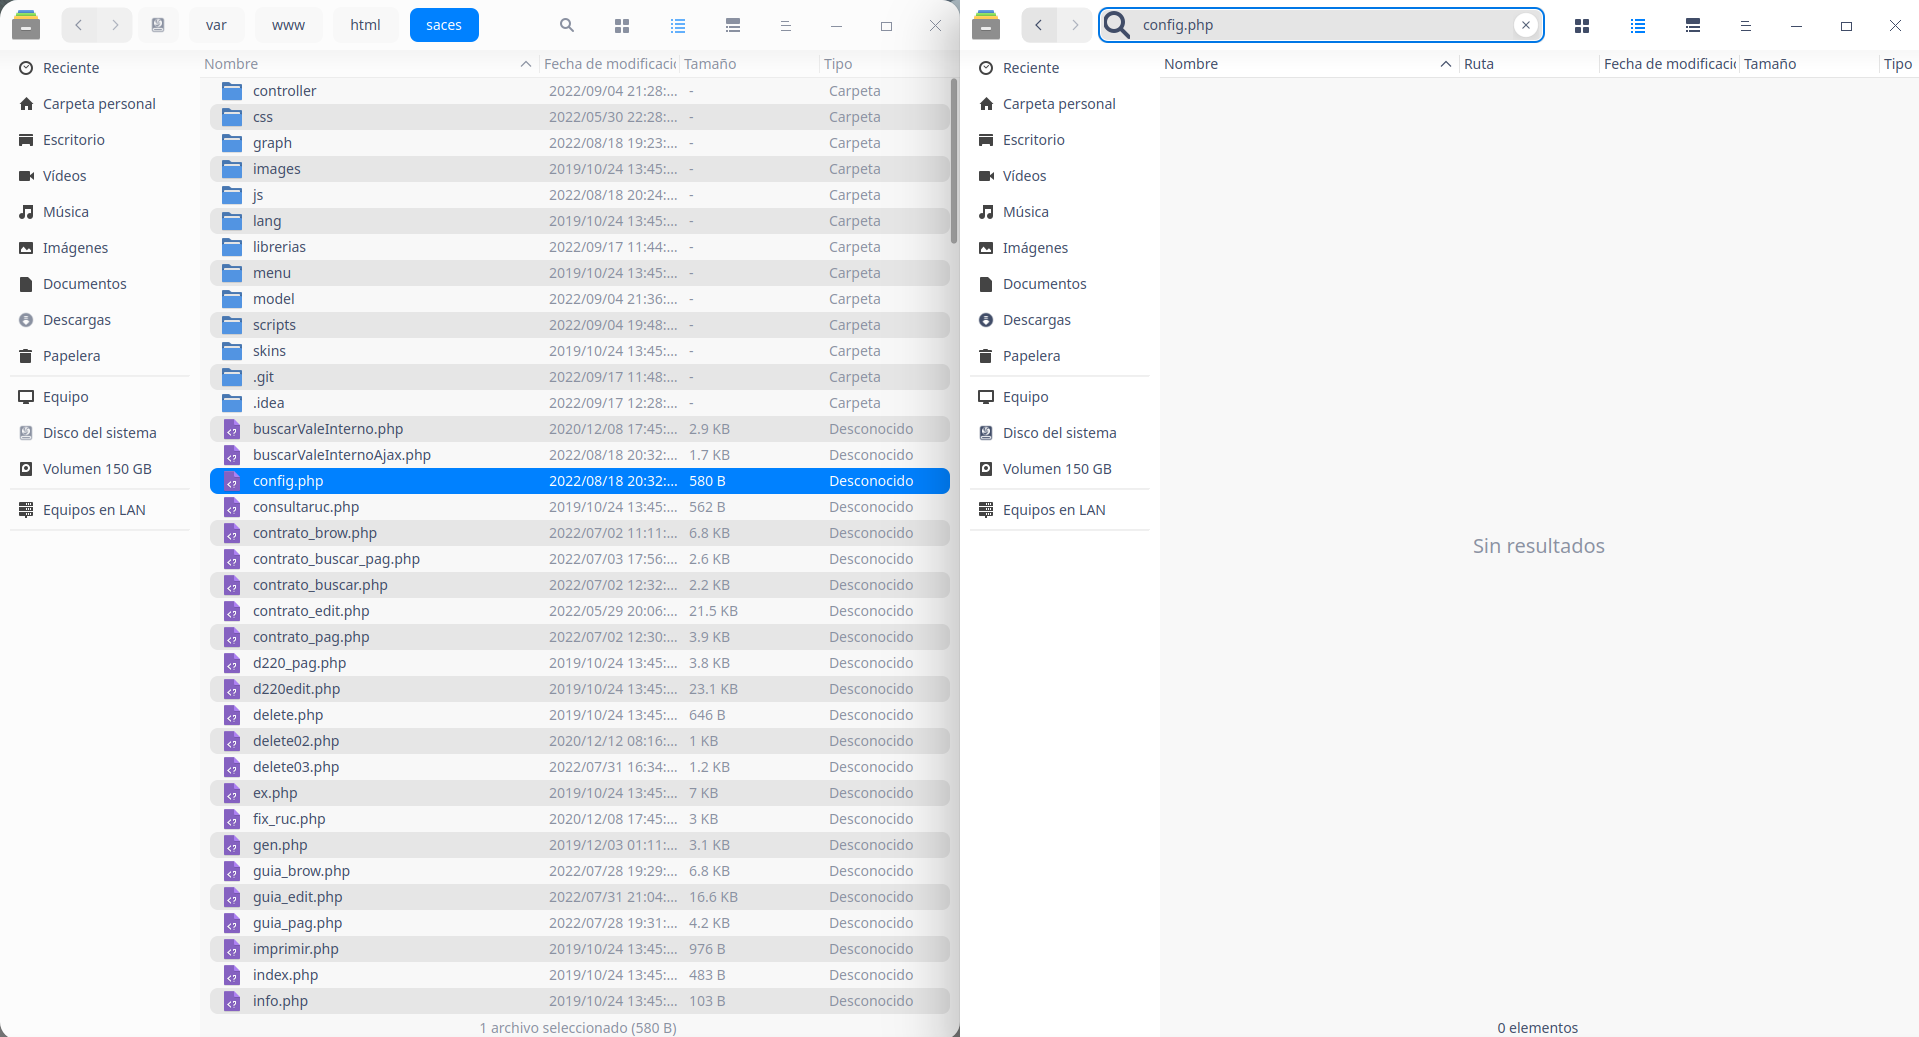Switch right window to icon grid view

(x=1582, y=25)
